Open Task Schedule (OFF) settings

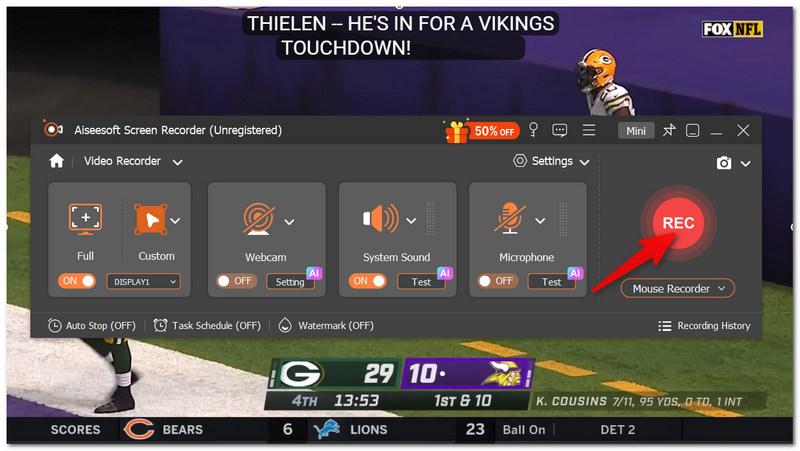(207, 325)
